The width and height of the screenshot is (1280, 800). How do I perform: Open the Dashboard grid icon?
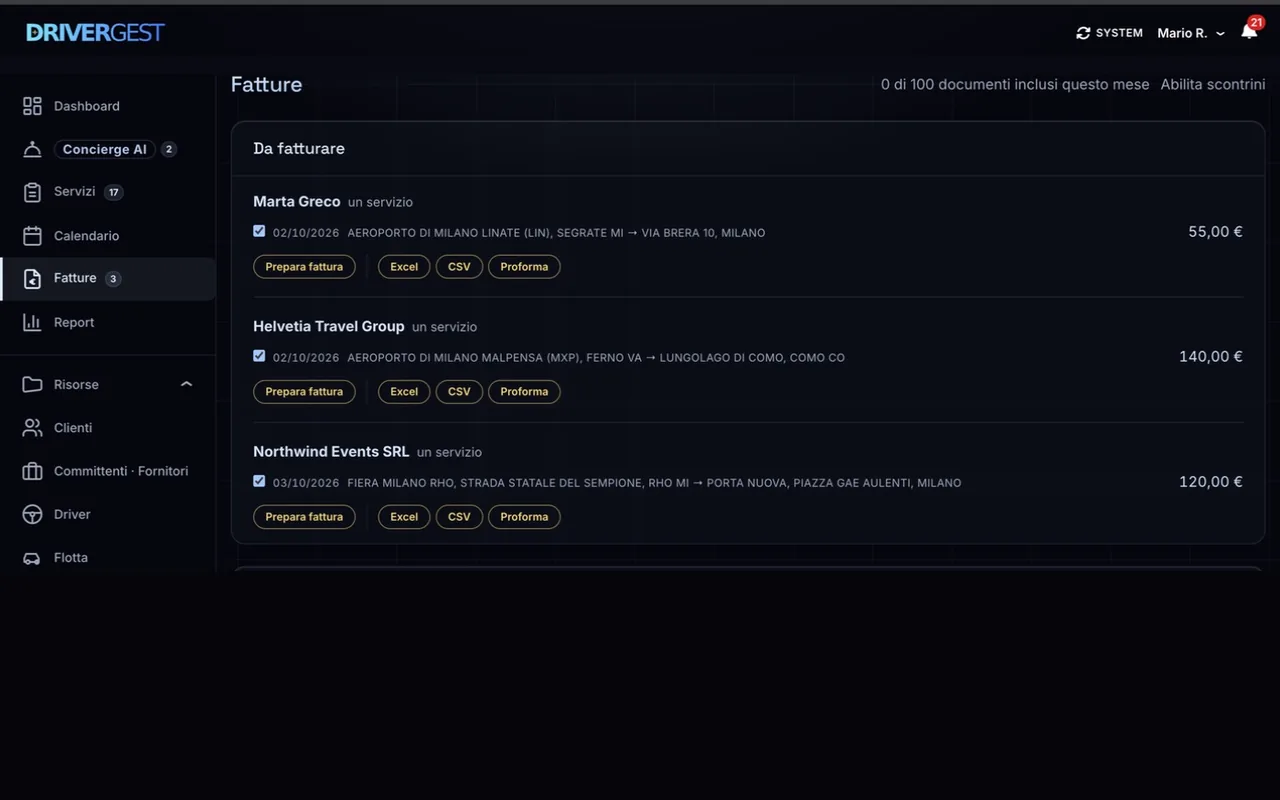(x=32, y=106)
